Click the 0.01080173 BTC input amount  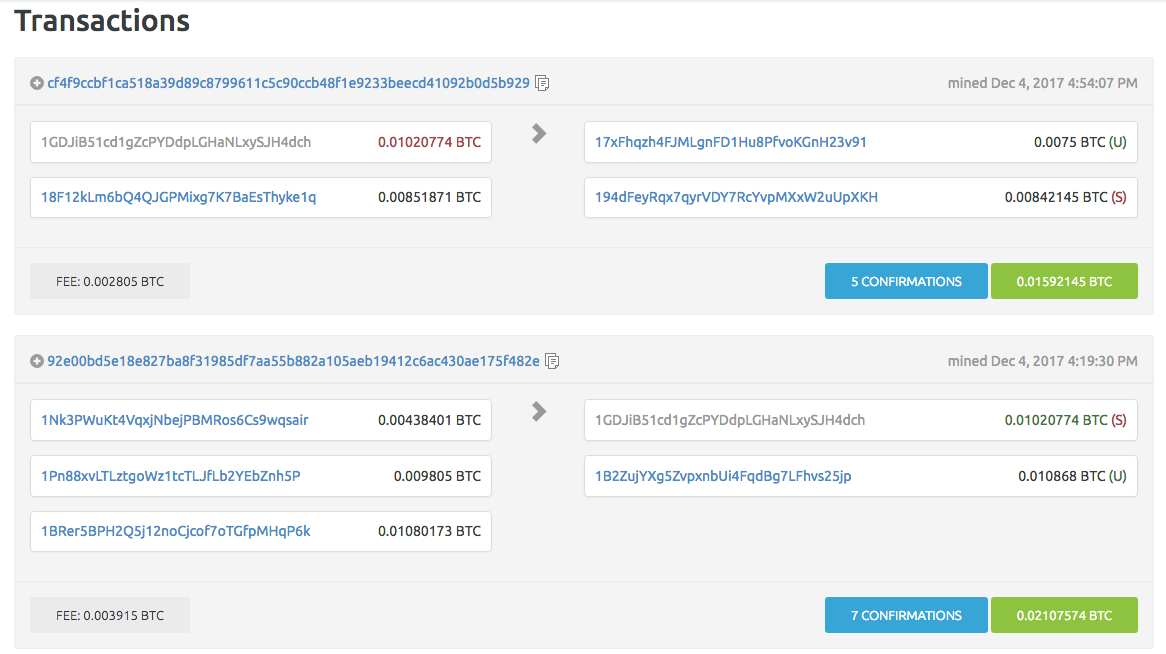point(429,531)
